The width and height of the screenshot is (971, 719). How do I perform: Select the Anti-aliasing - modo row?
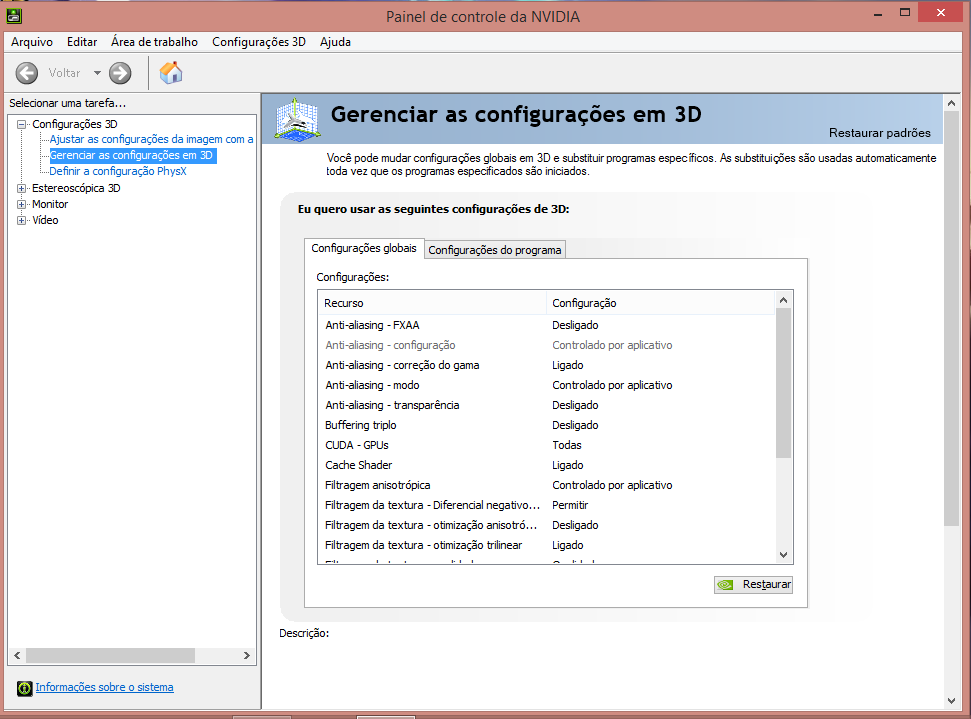546,385
